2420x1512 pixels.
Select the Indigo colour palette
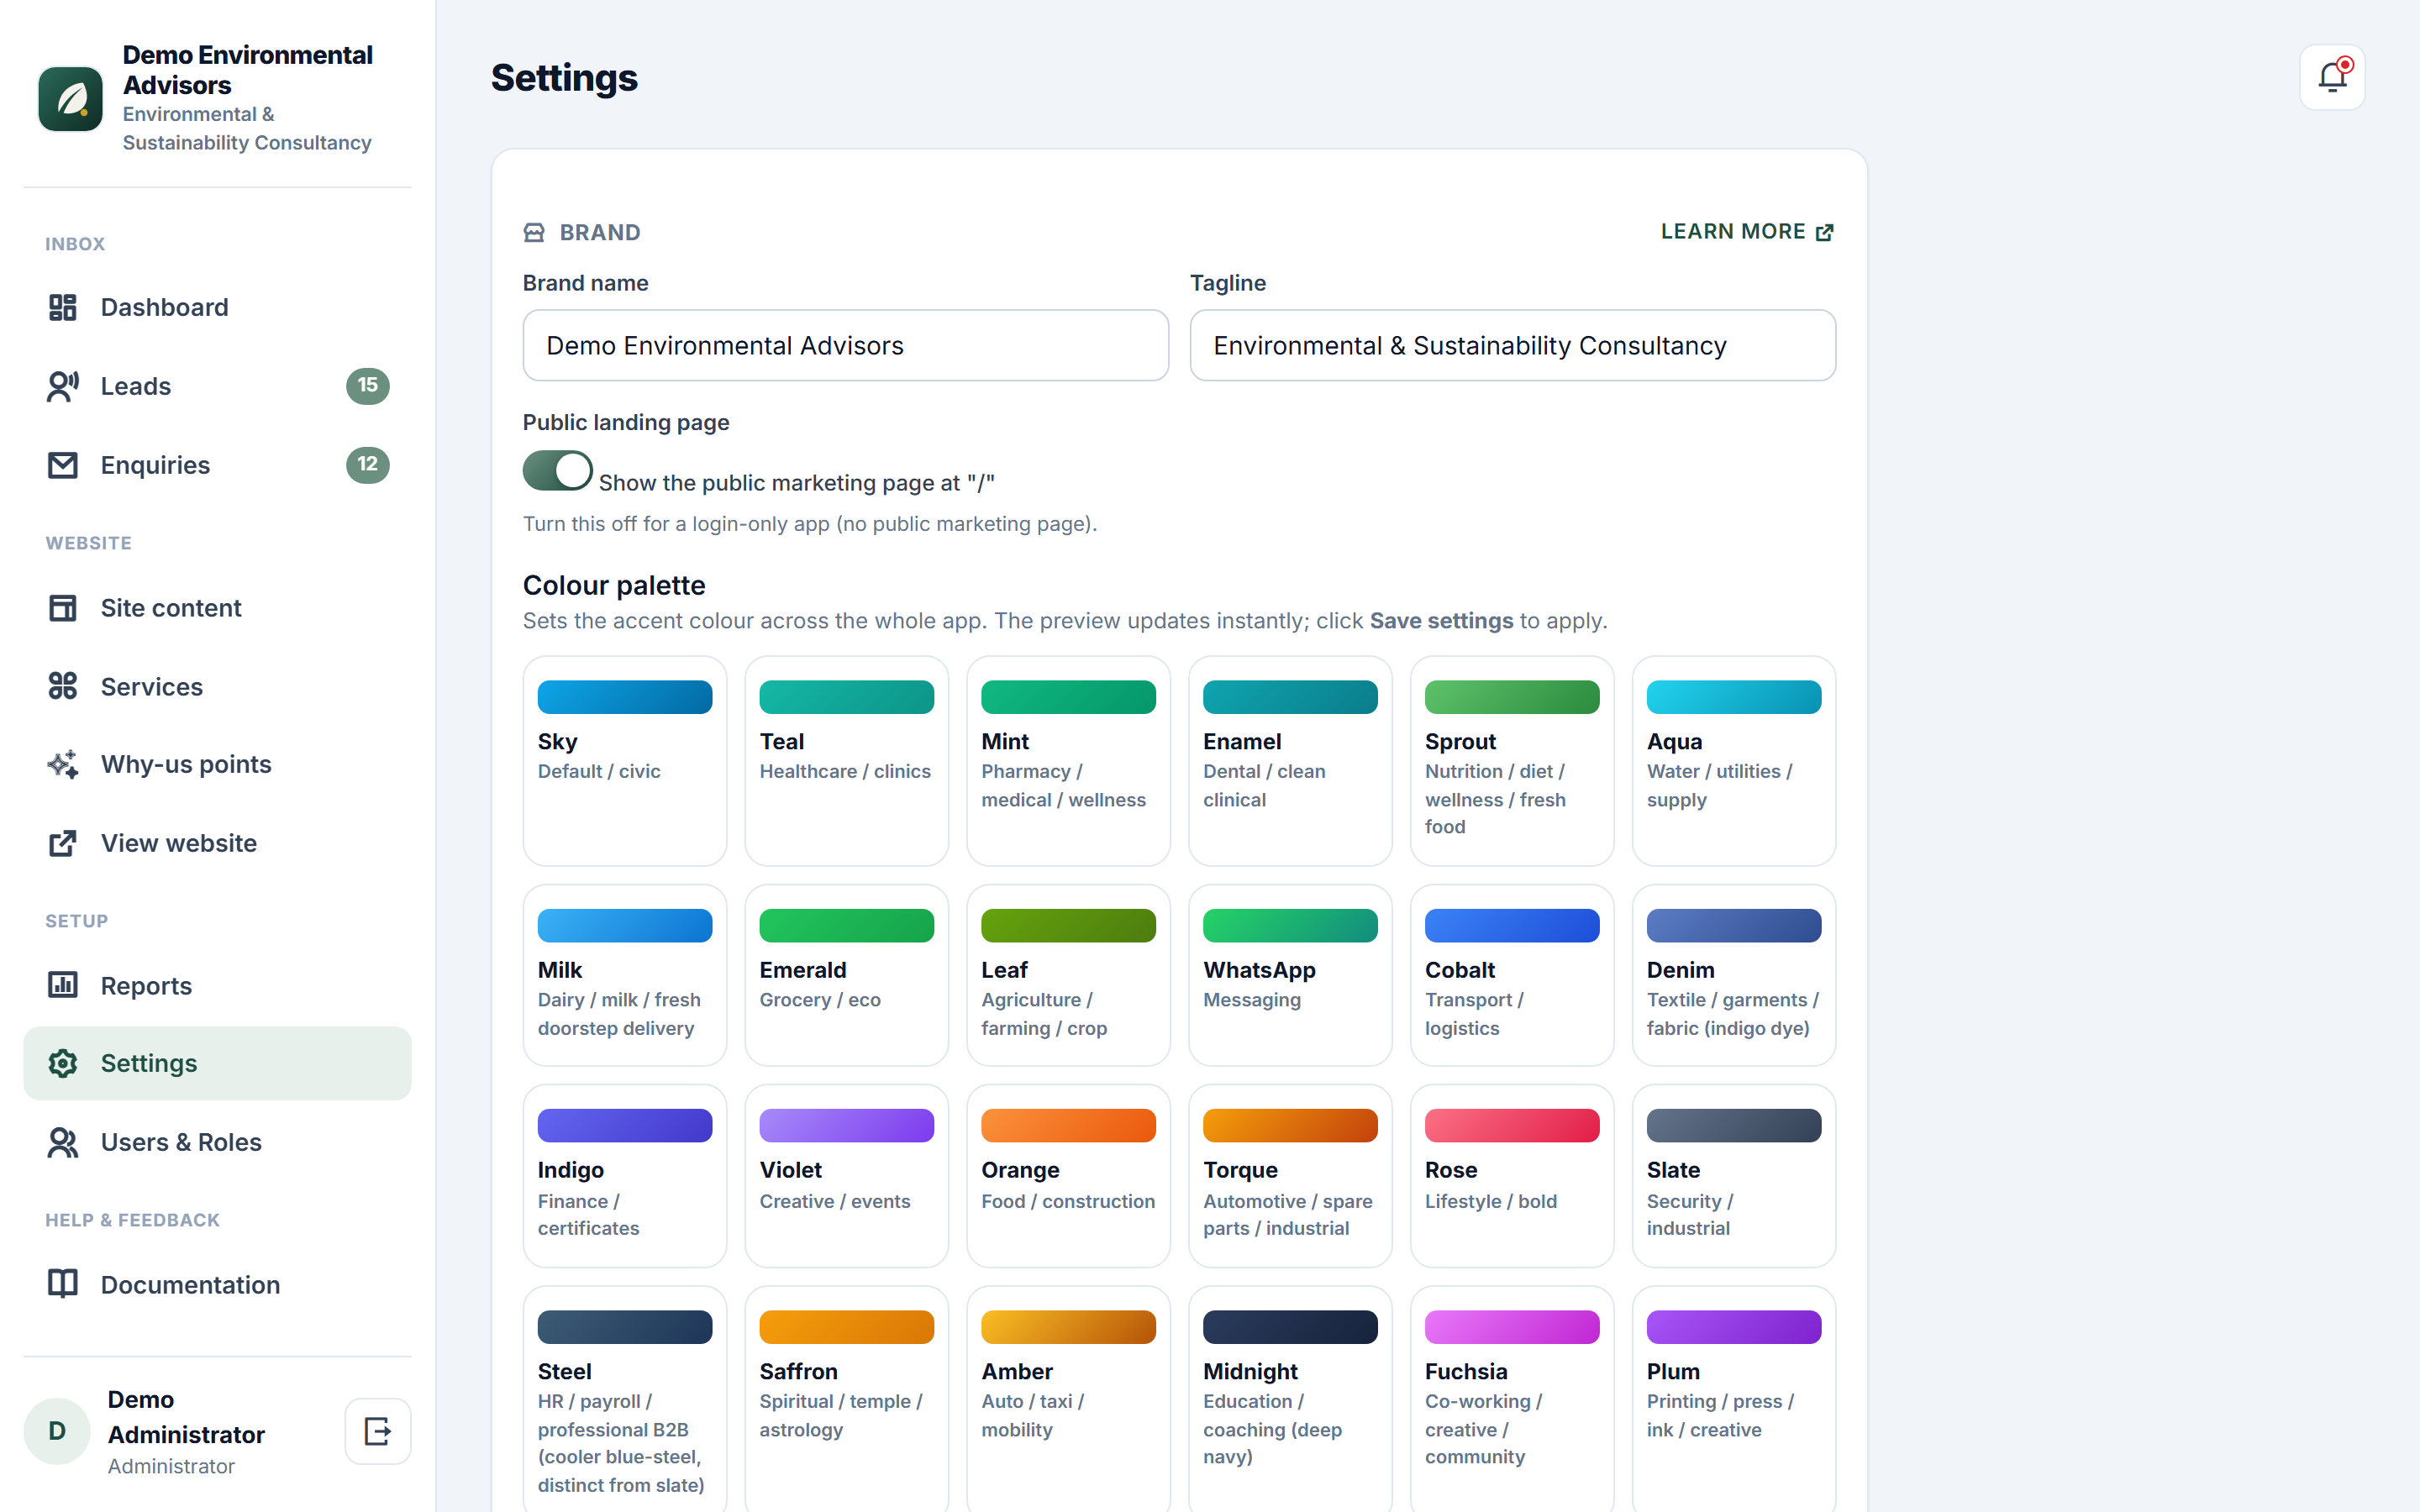click(x=625, y=1176)
